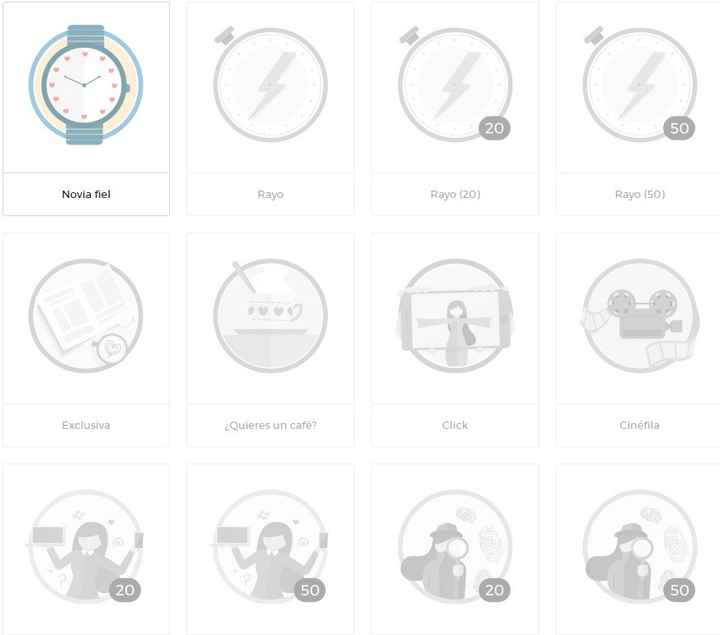
Task: Open the detective magnifier badge marked 50
Action: coord(640,546)
